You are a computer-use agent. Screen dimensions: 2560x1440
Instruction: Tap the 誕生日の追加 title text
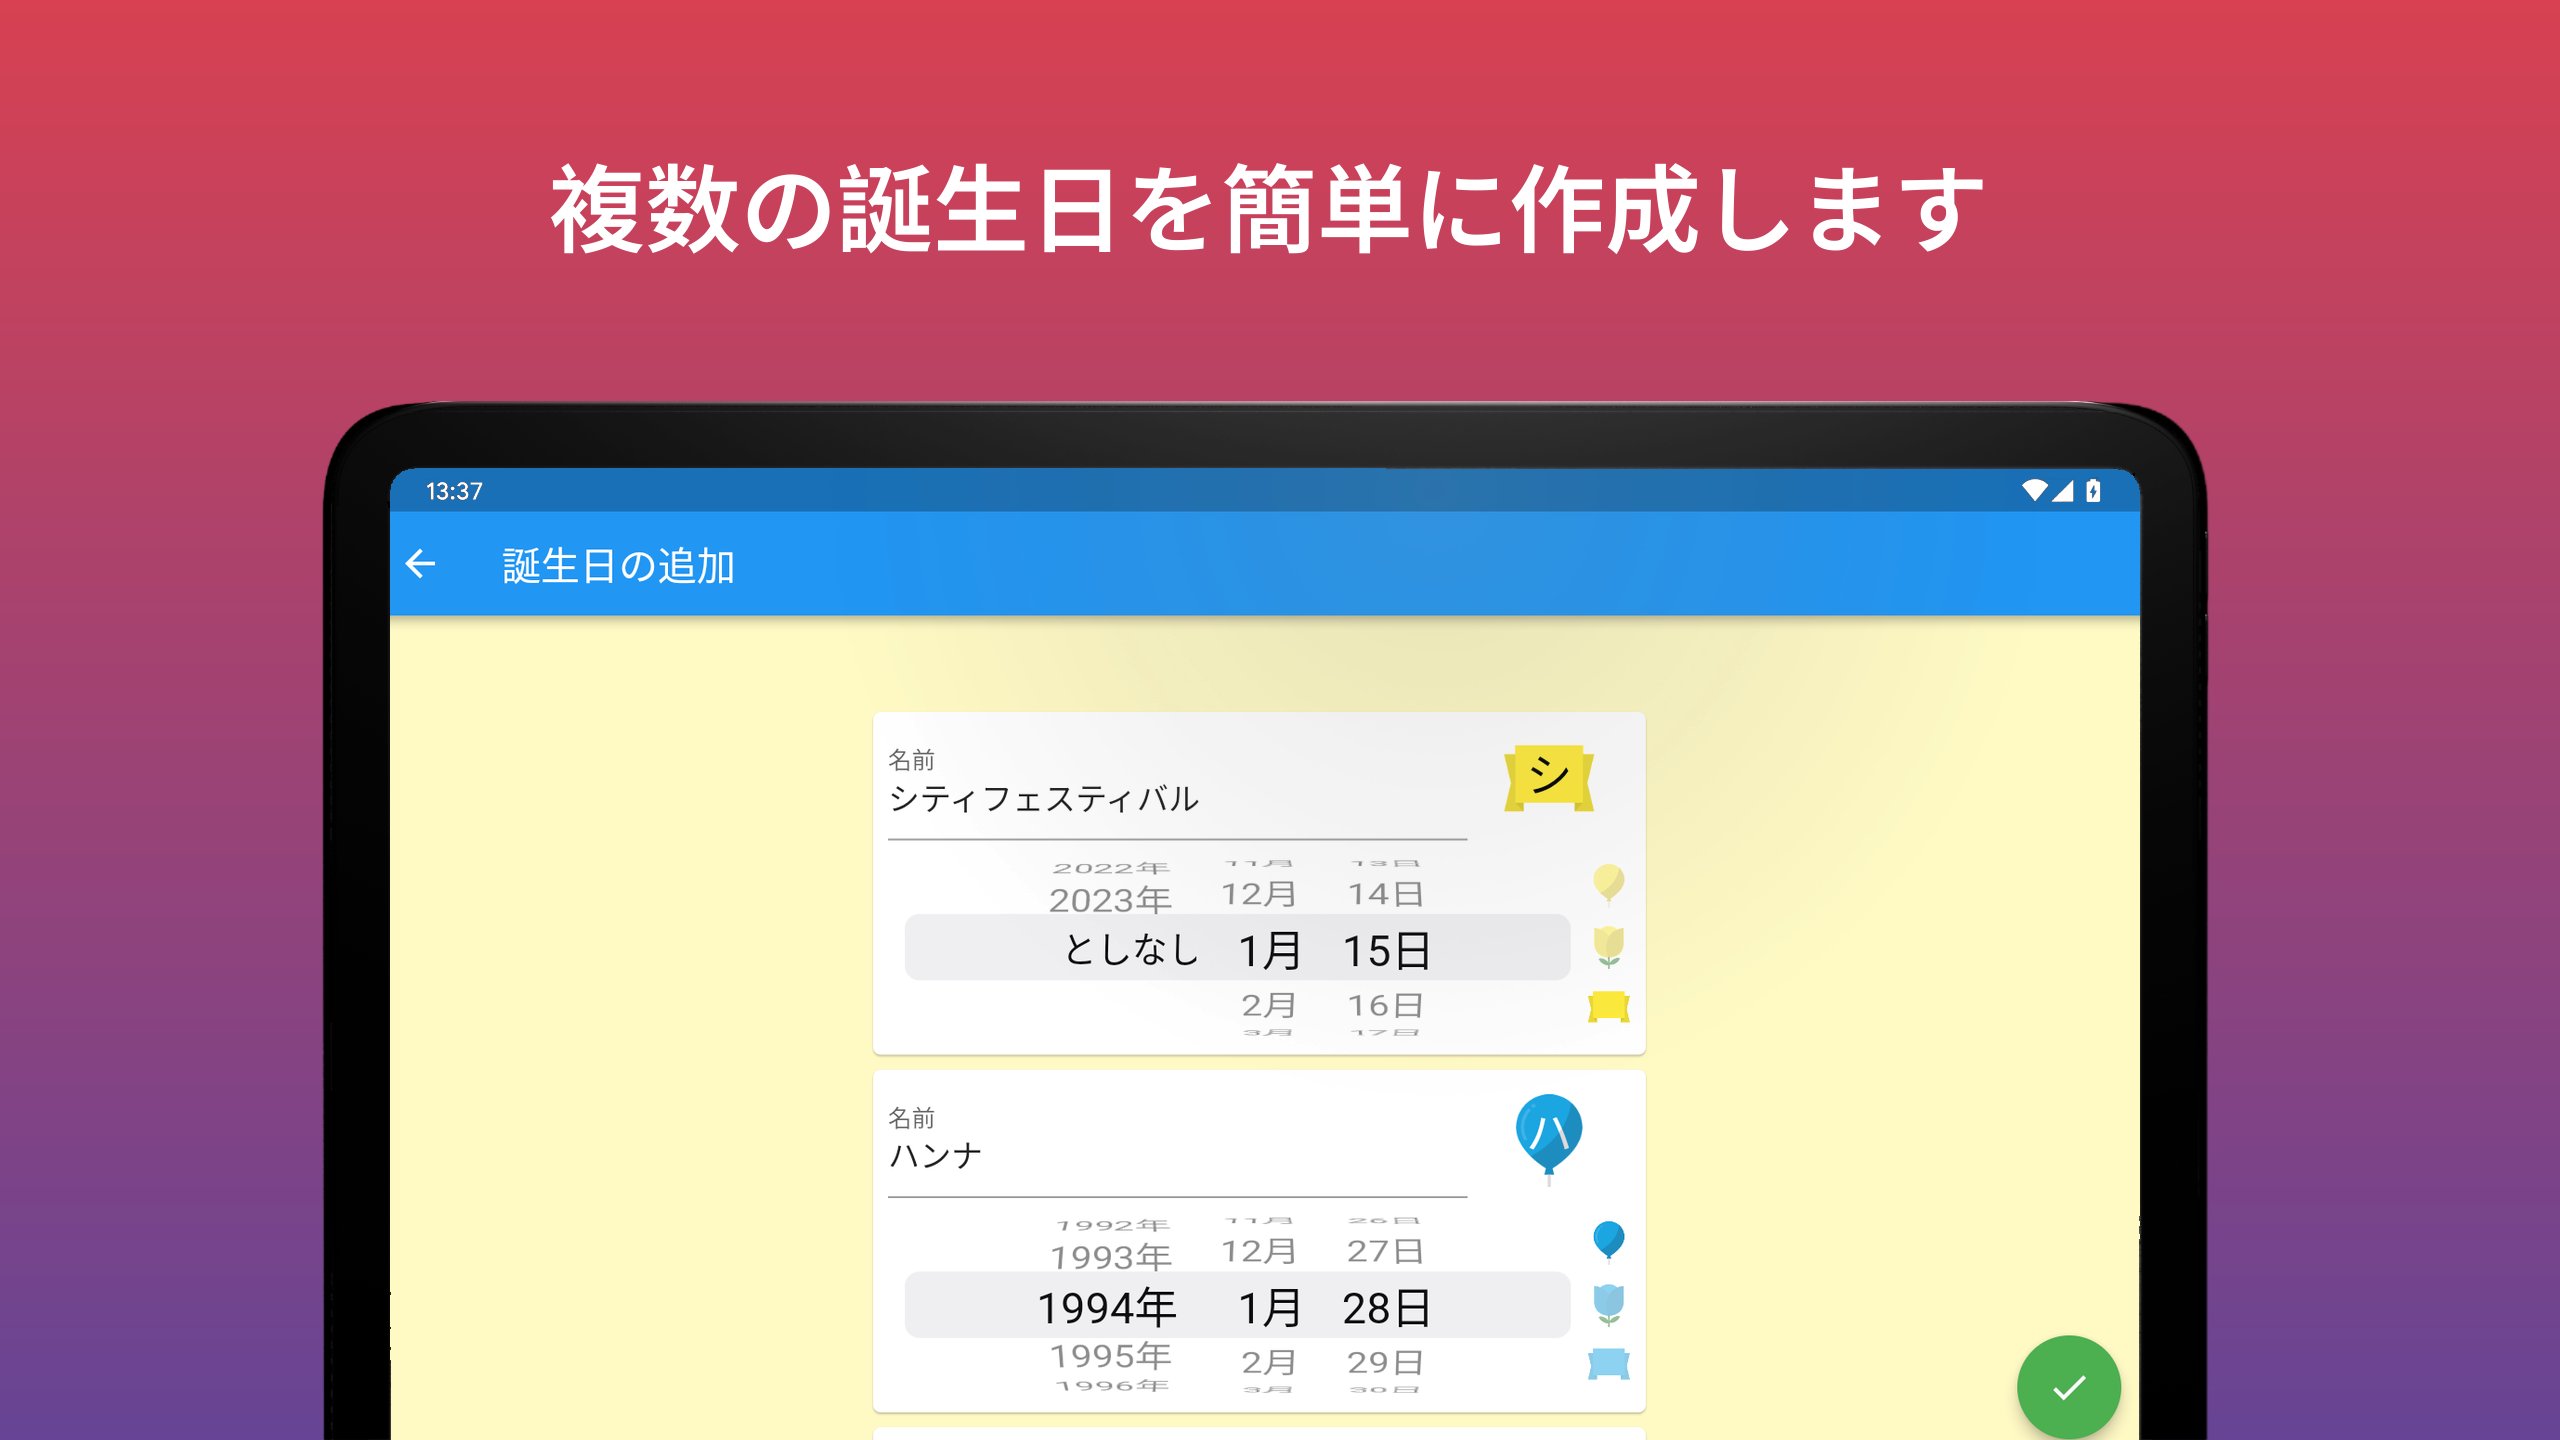[618, 566]
